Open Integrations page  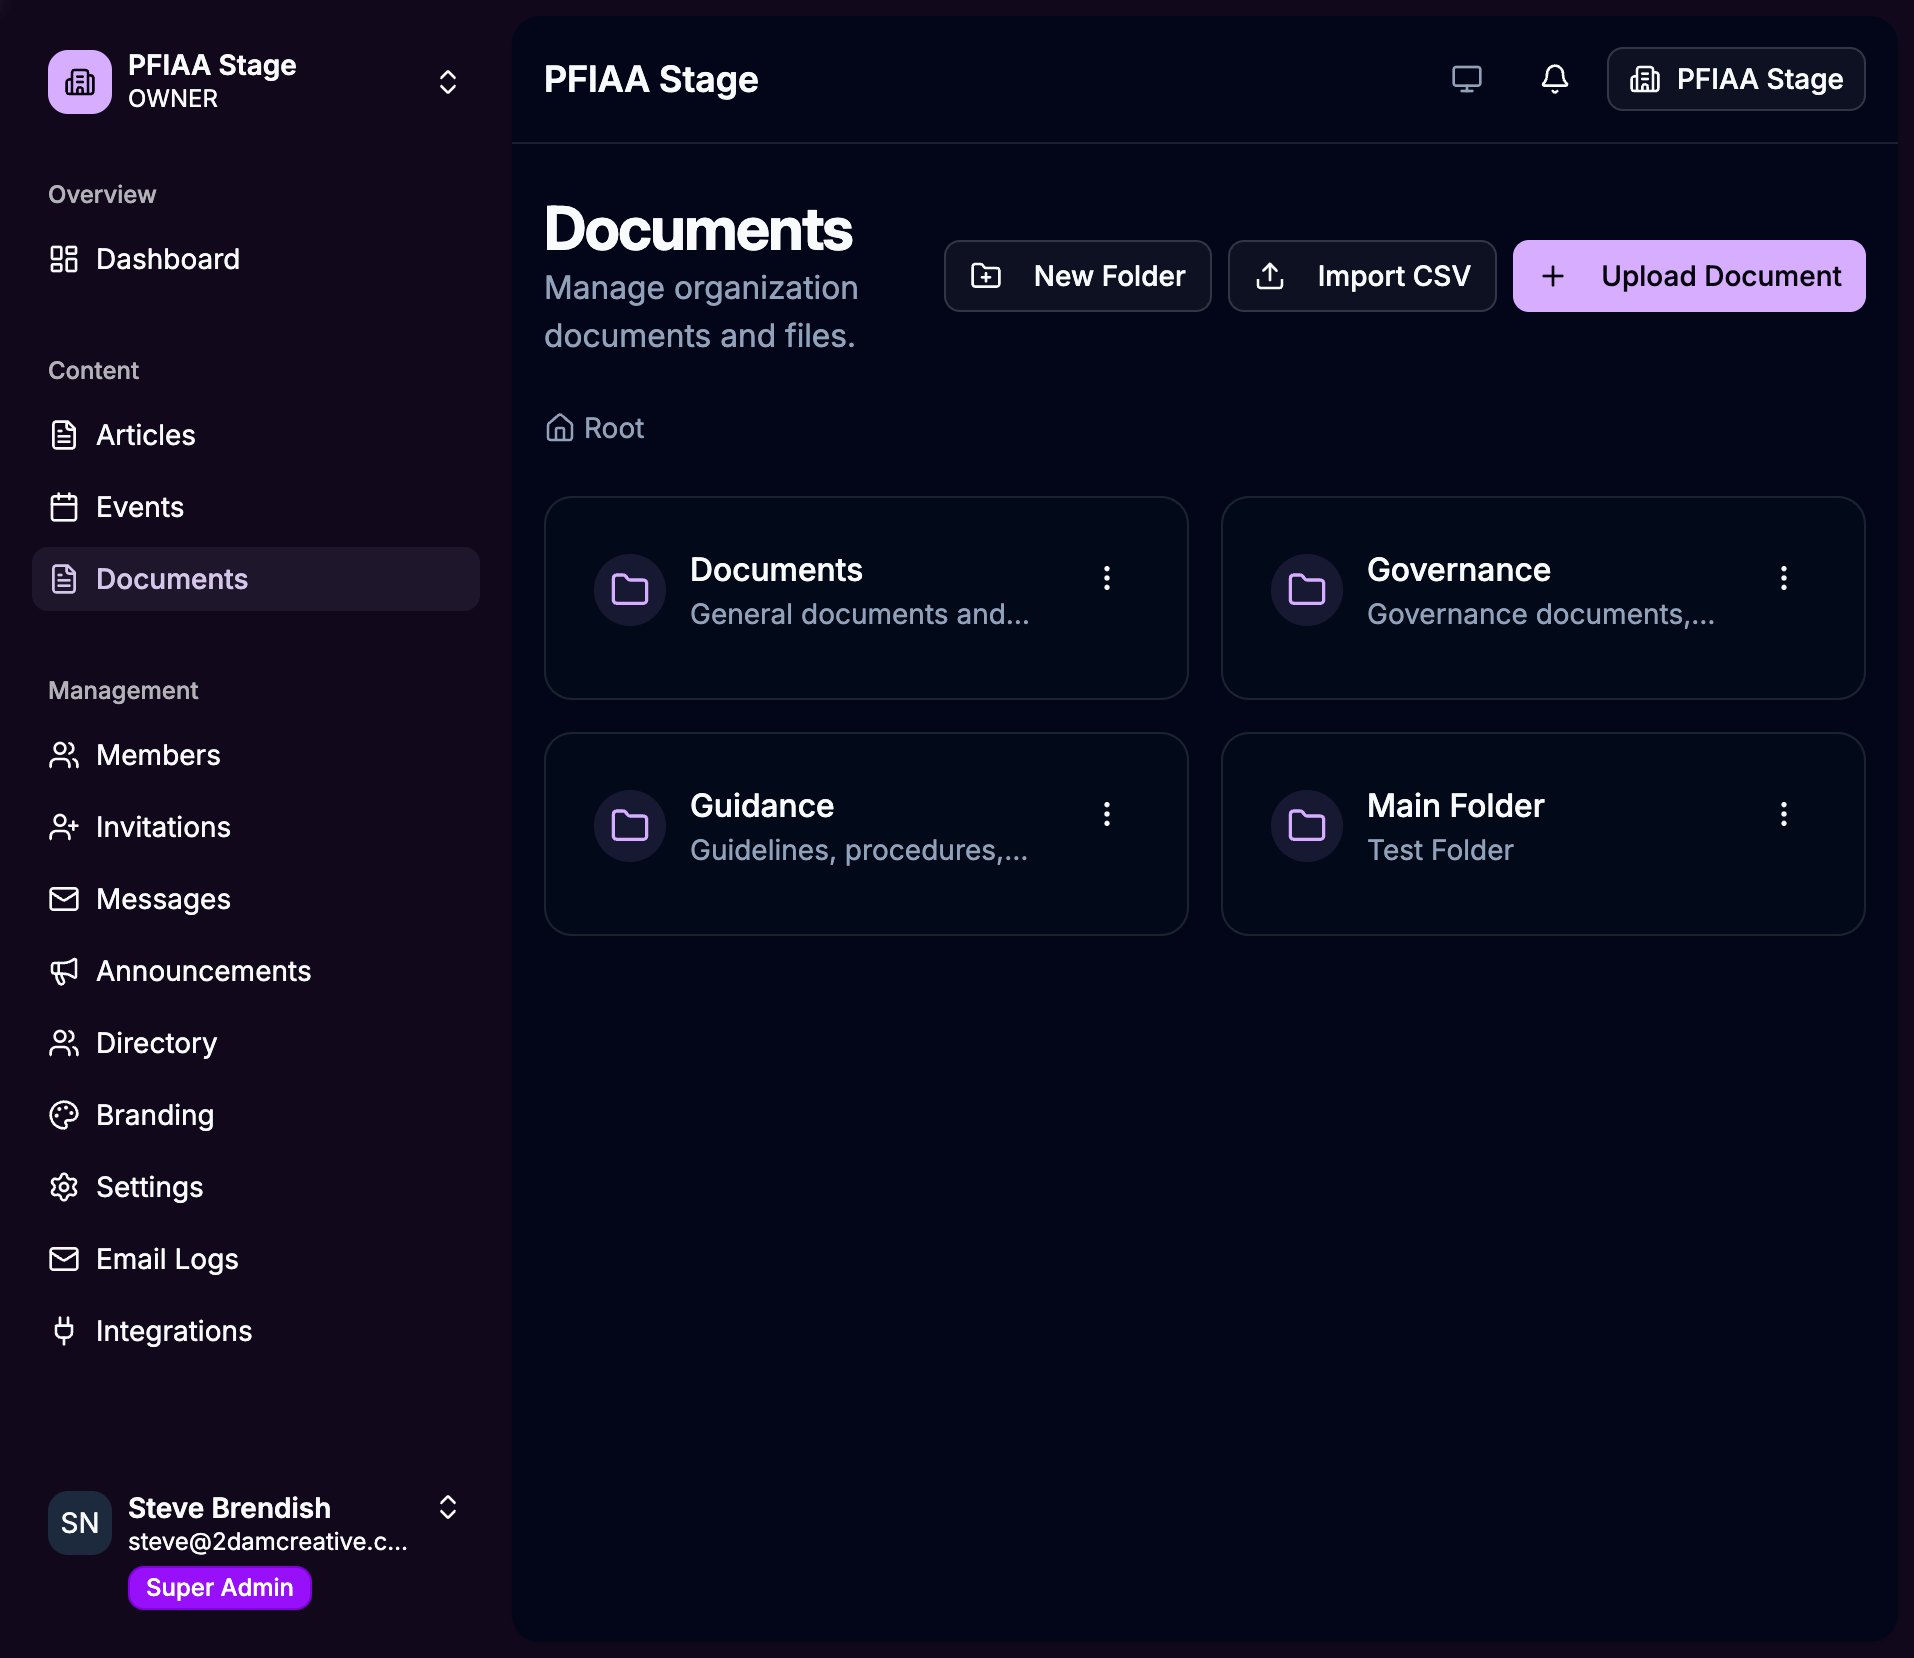[x=256, y=1331]
